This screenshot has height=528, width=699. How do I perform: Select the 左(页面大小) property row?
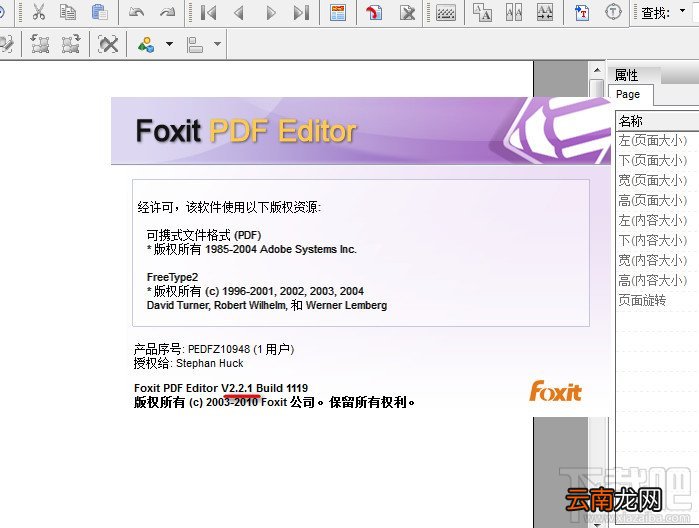click(657, 140)
